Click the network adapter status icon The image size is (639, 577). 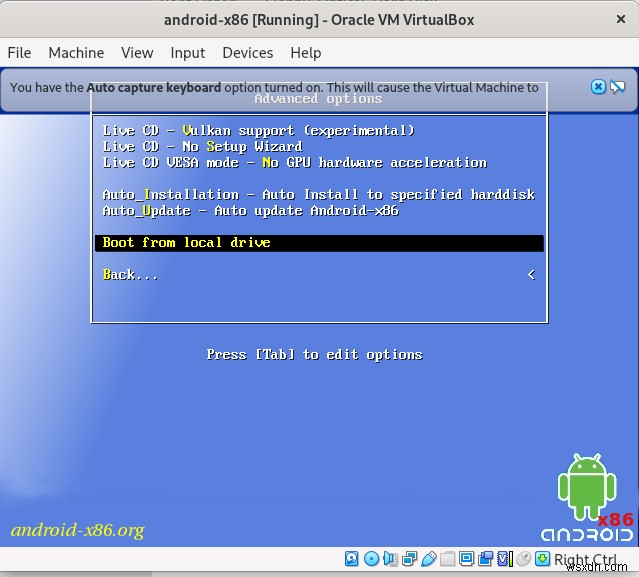point(409,559)
